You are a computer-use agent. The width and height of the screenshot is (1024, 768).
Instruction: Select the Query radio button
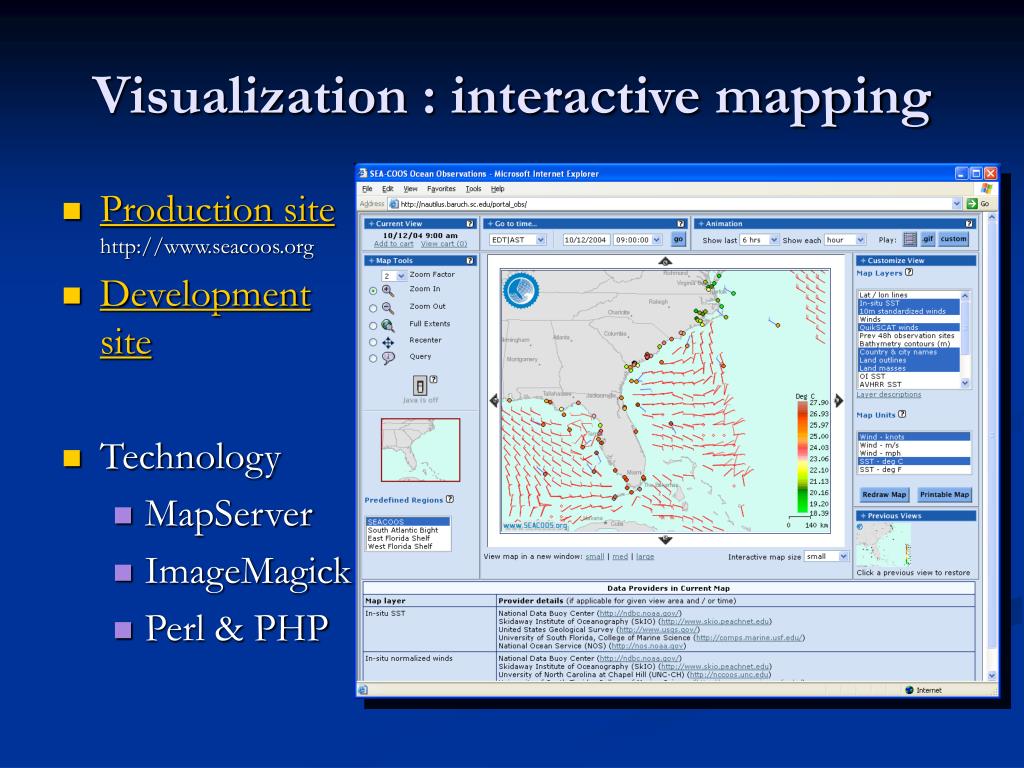point(373,359)
